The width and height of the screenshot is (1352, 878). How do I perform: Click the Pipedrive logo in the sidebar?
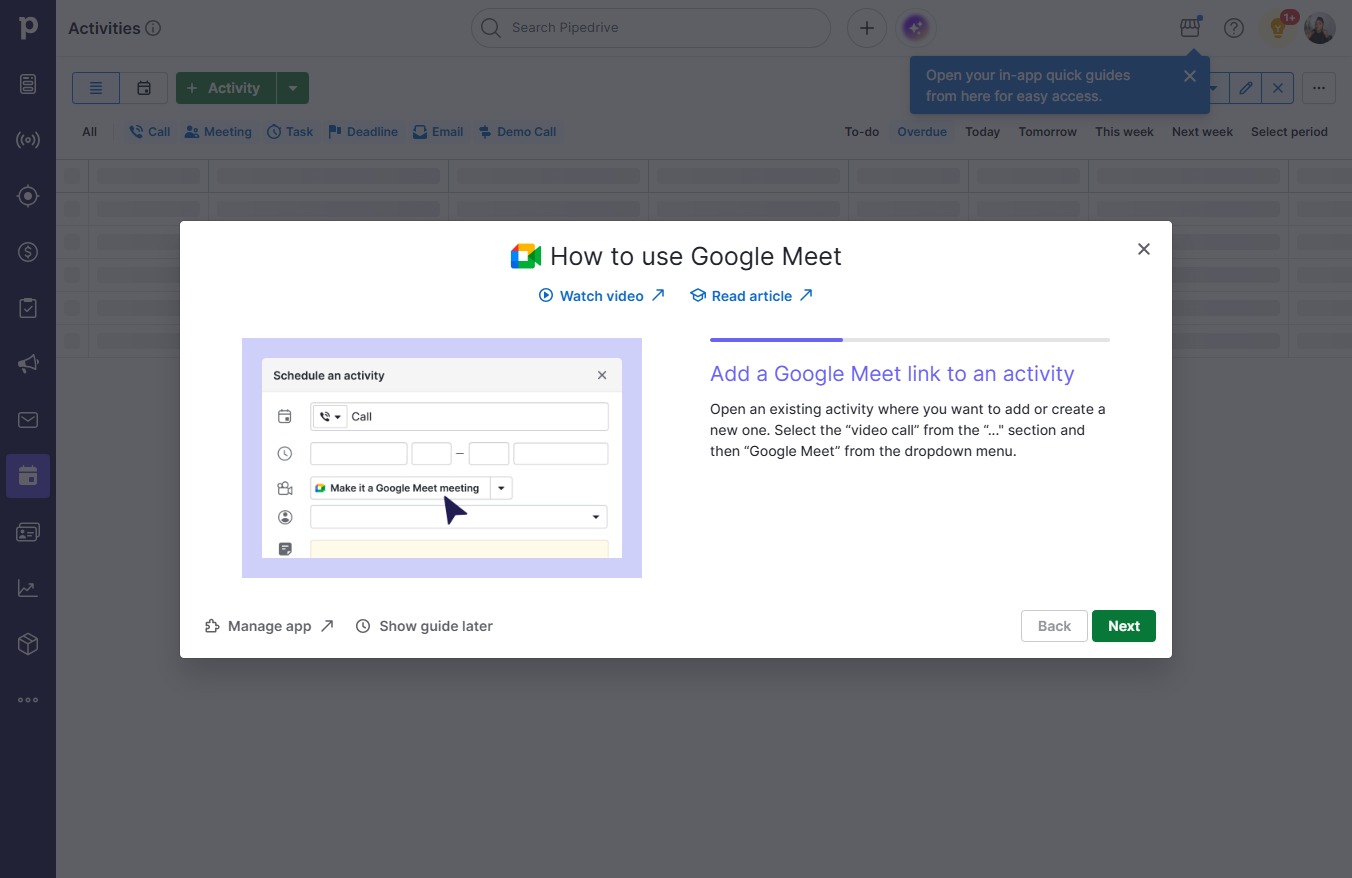28,28
